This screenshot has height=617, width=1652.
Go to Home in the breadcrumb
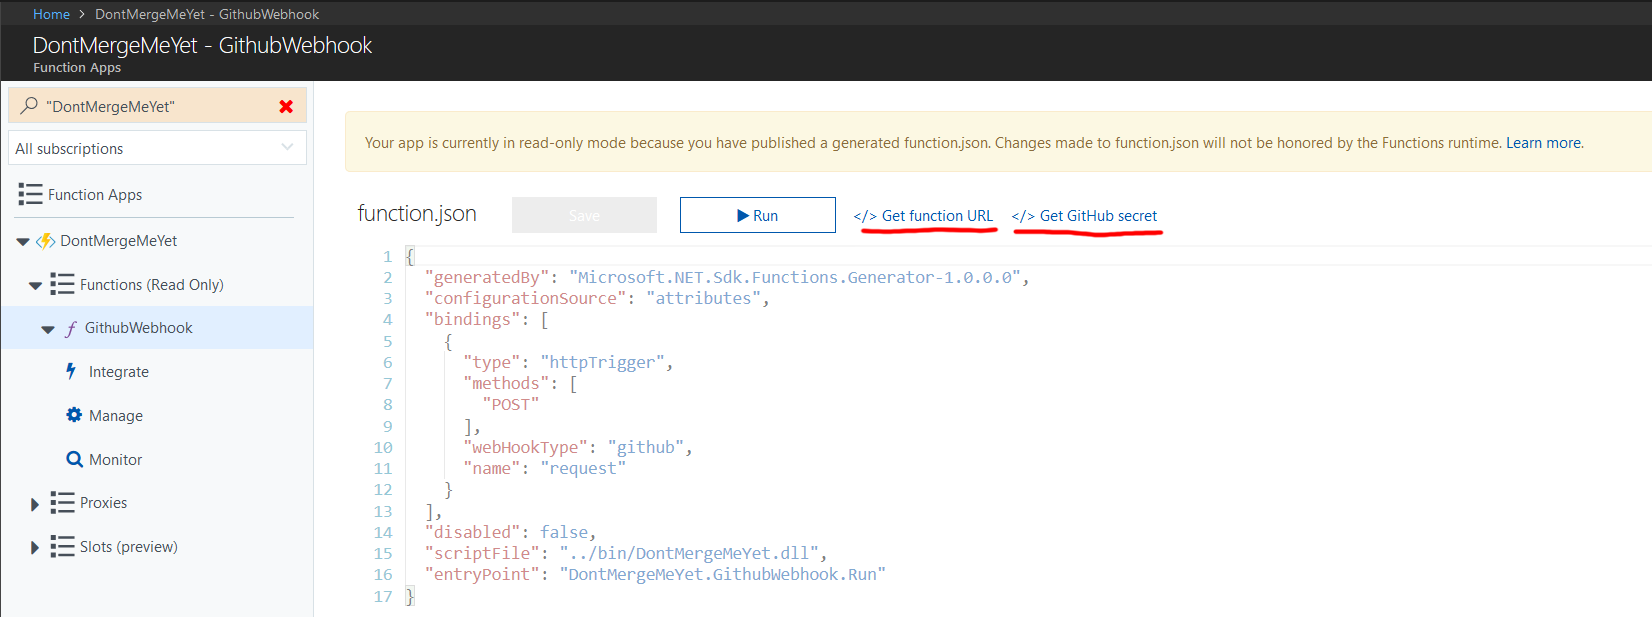pos(51,14)
